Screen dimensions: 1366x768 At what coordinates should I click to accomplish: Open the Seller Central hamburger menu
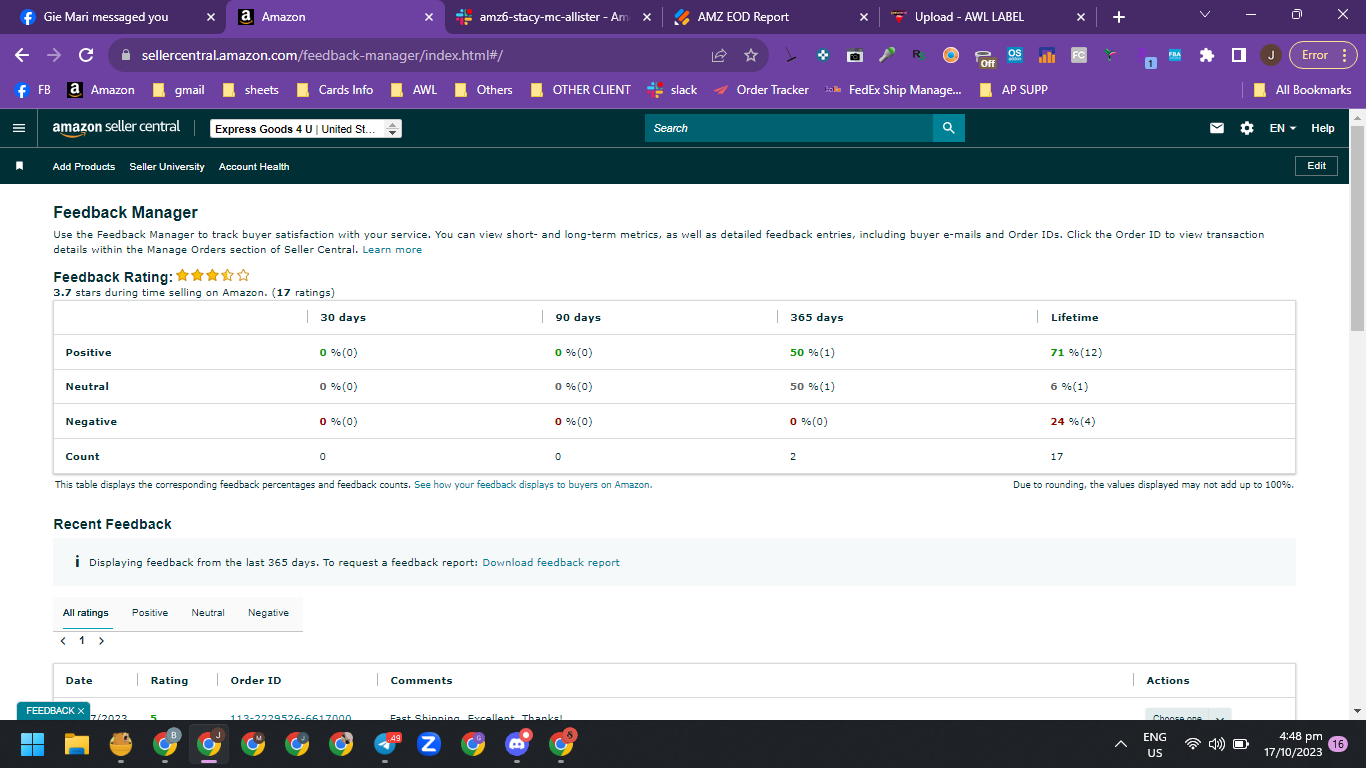pyautogui.click(x=18, y=128)
